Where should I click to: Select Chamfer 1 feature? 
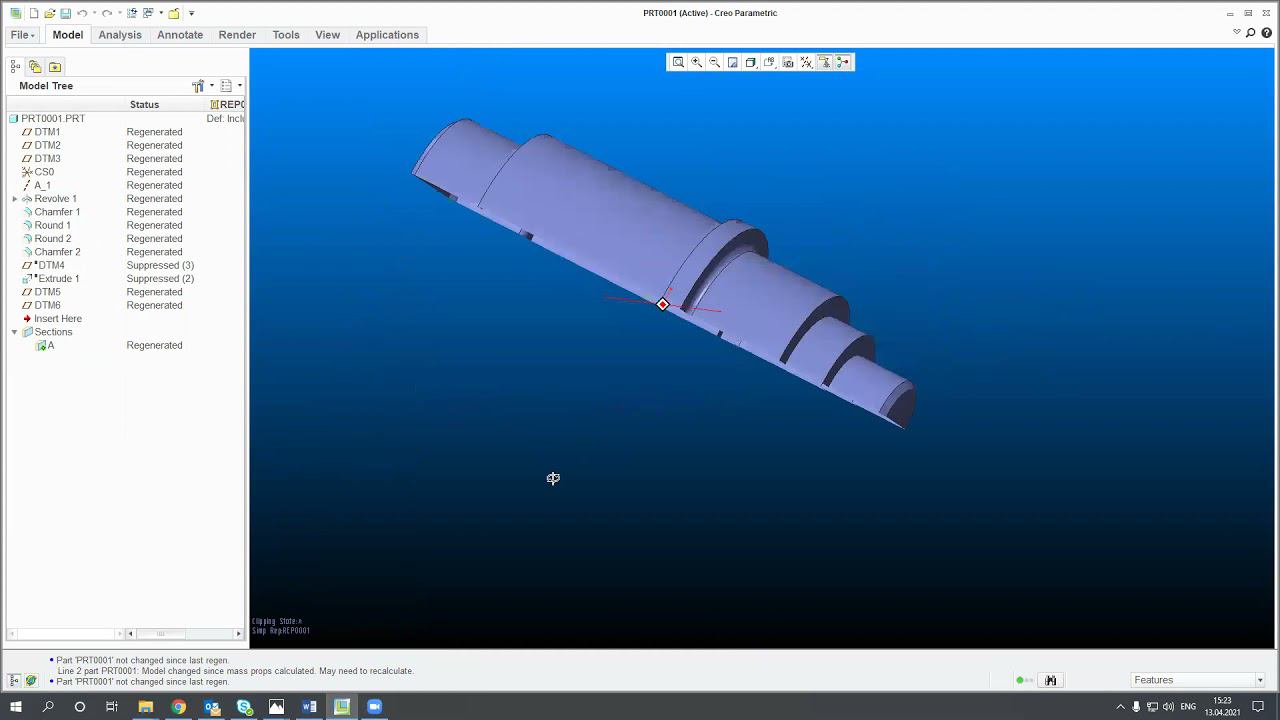coord(57,212)
